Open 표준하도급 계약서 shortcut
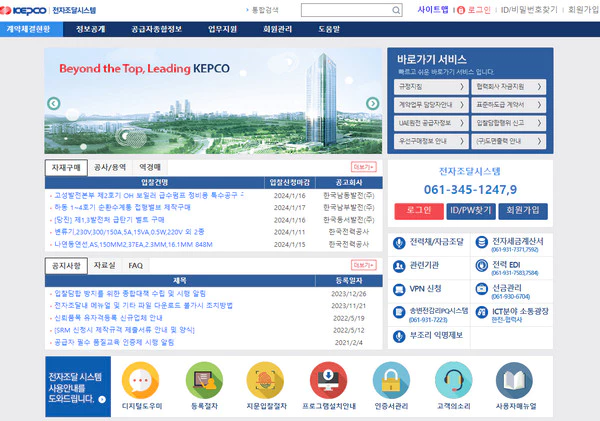This screenshot has width=600, height=421. pyautogui.click(x=509, y=105)
